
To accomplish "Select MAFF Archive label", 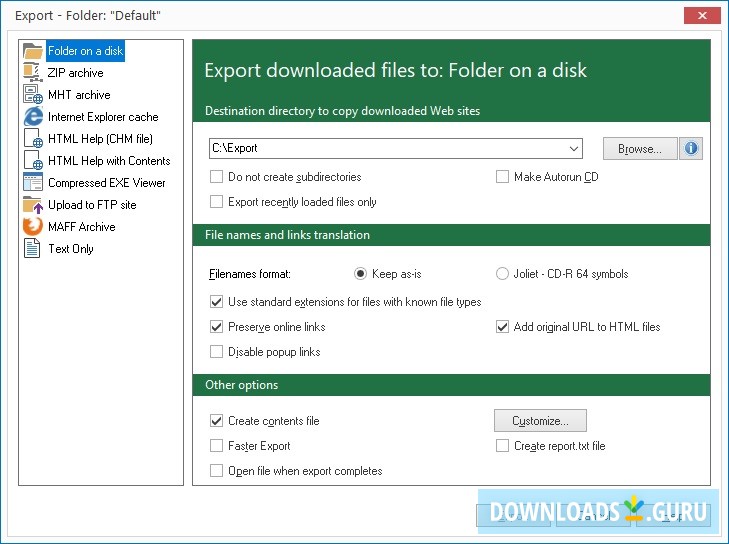I will [x=81, y=227].
